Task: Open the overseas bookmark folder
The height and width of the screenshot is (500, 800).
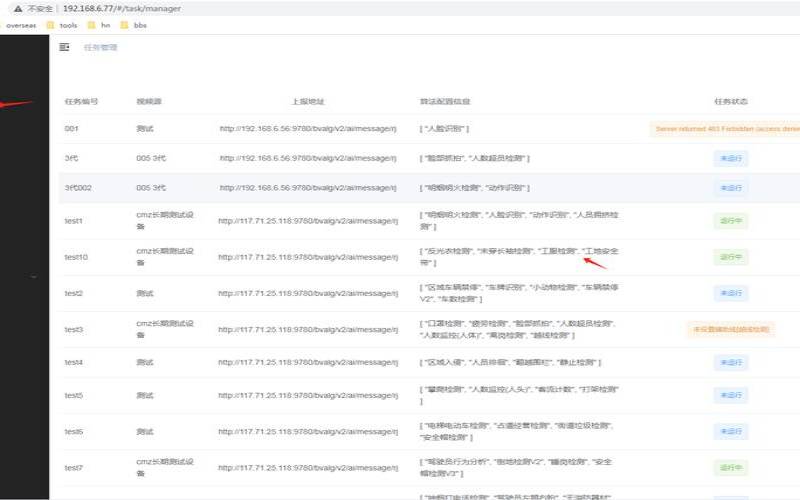Action: click(21, 25)
